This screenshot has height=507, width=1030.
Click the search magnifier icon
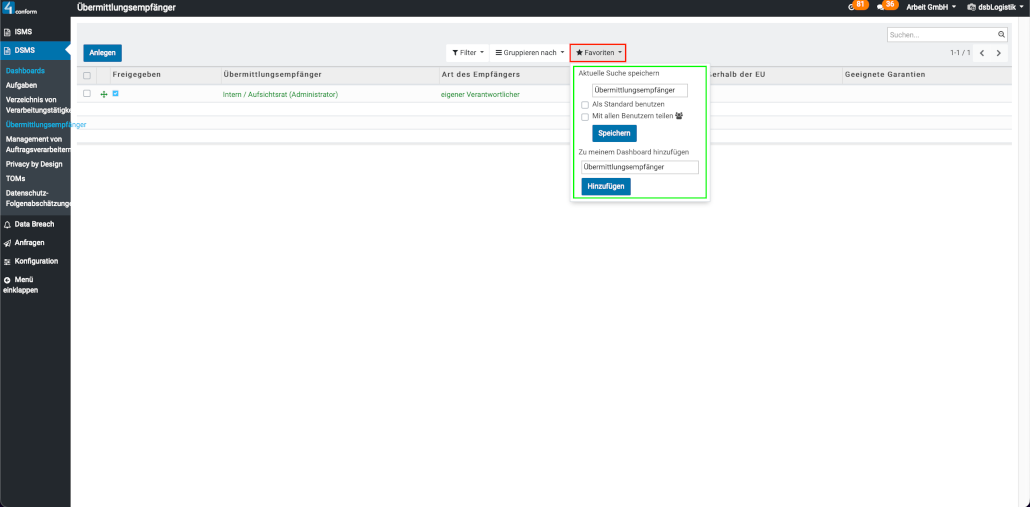pyautogui.click(x=1001, y=34)
